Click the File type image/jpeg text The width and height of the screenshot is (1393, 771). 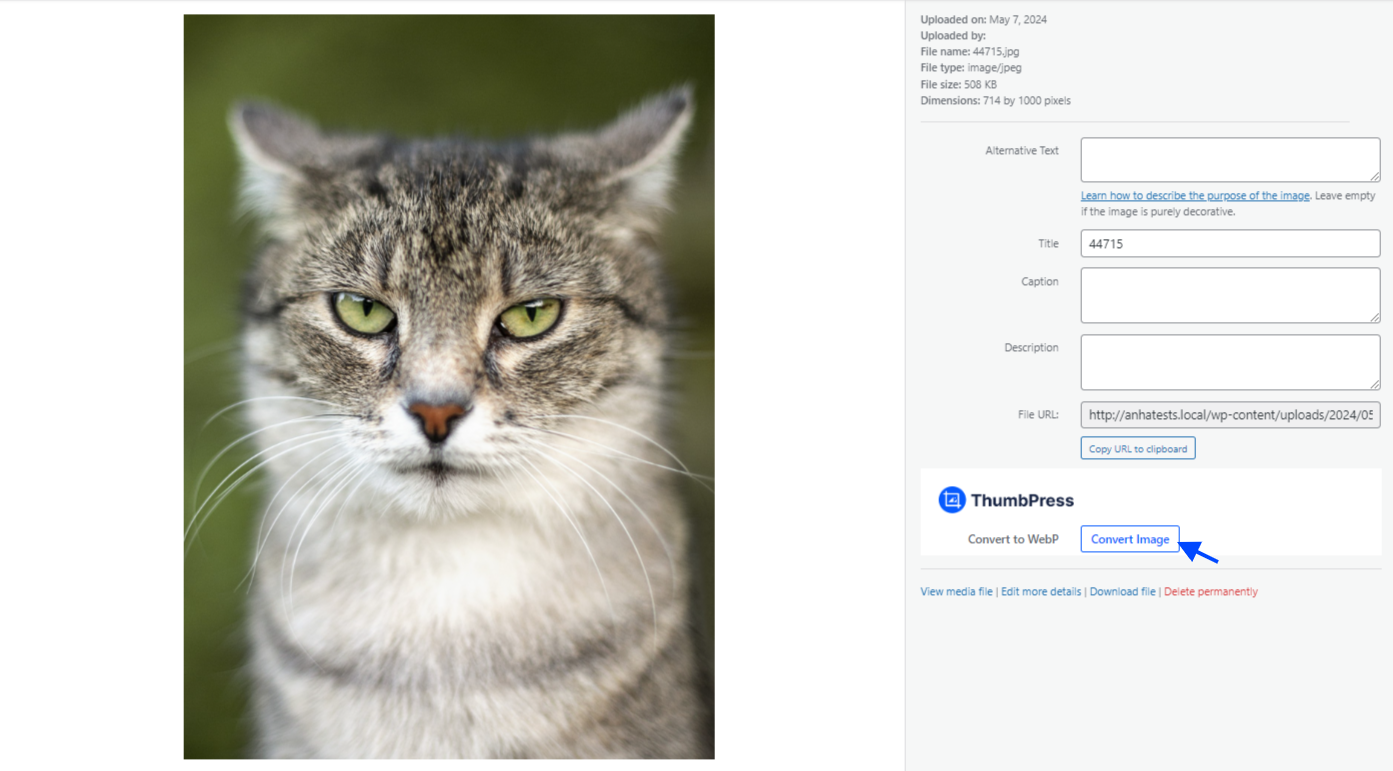(x=971, y=68)
